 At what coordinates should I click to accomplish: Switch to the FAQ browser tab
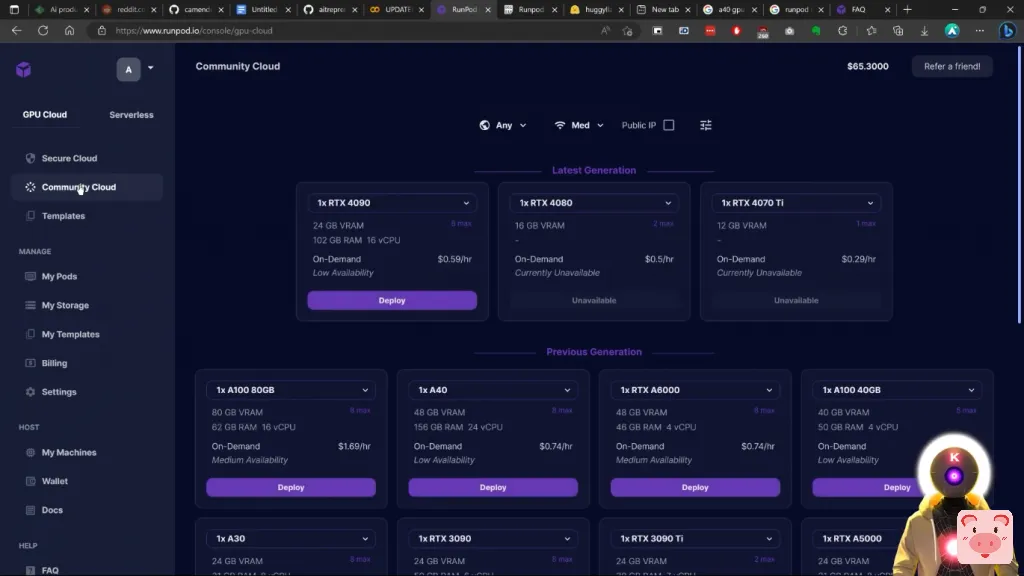pyautogui.click(x=863, y=9)
